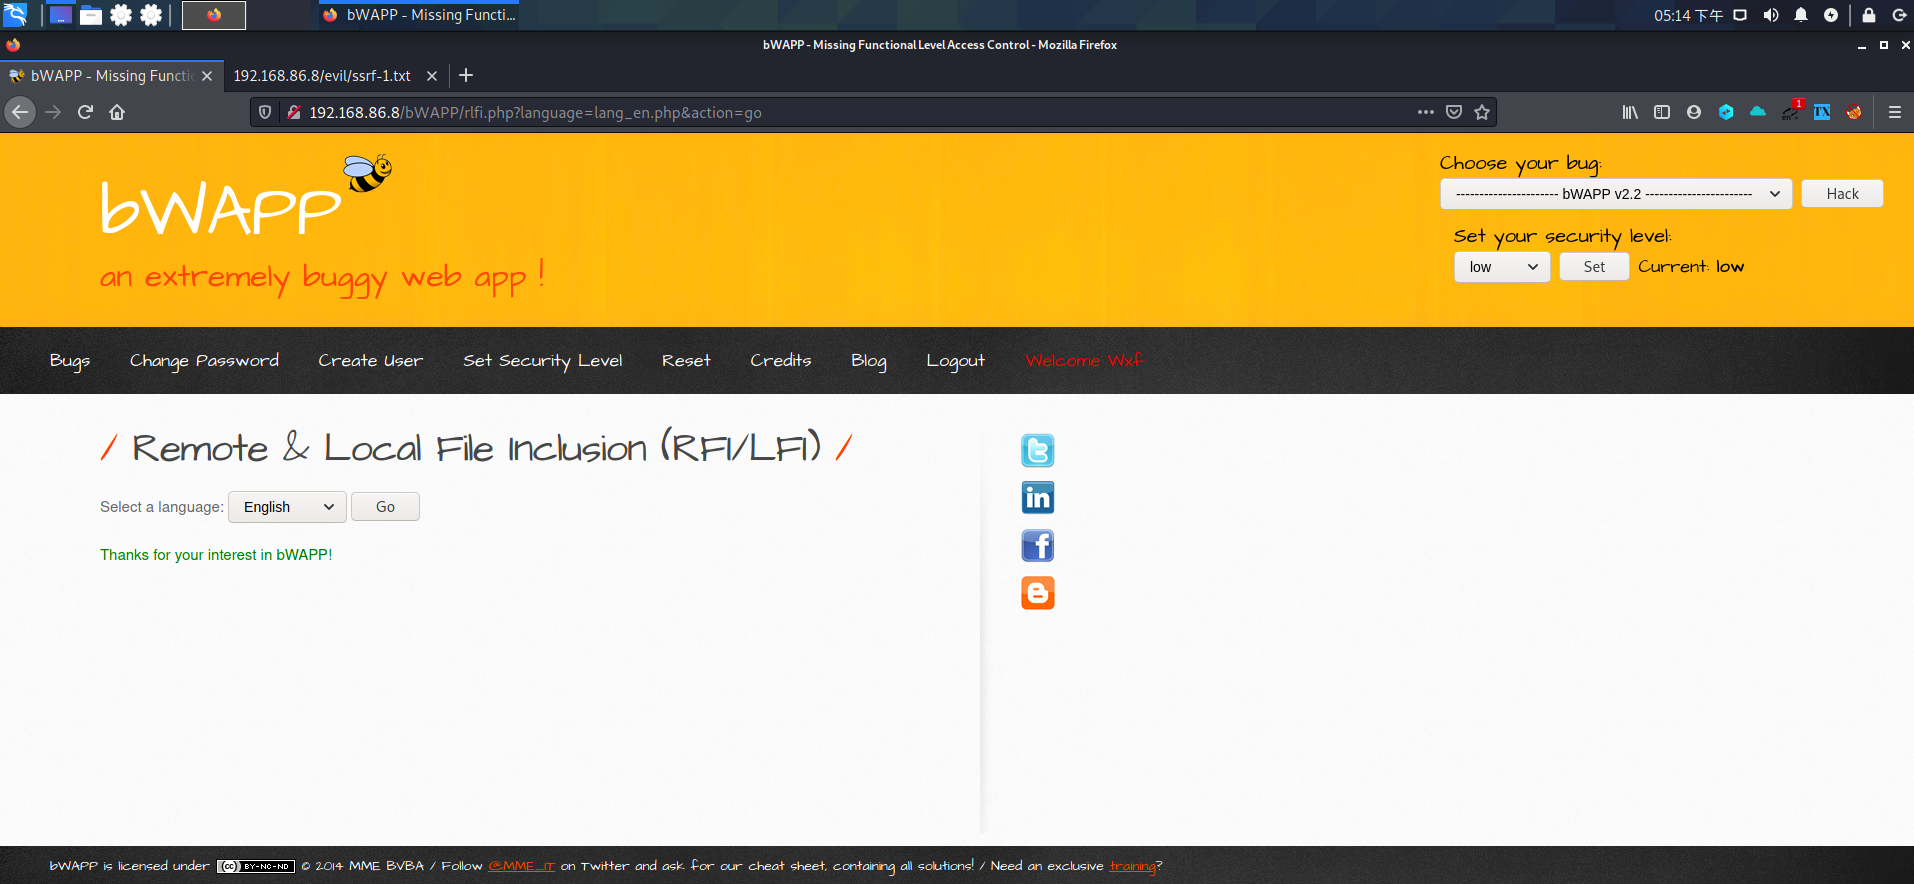Screen dimensions: 1914x884
Task: Click the teal cloud extension icon
Action: (x=1758, y=112)
